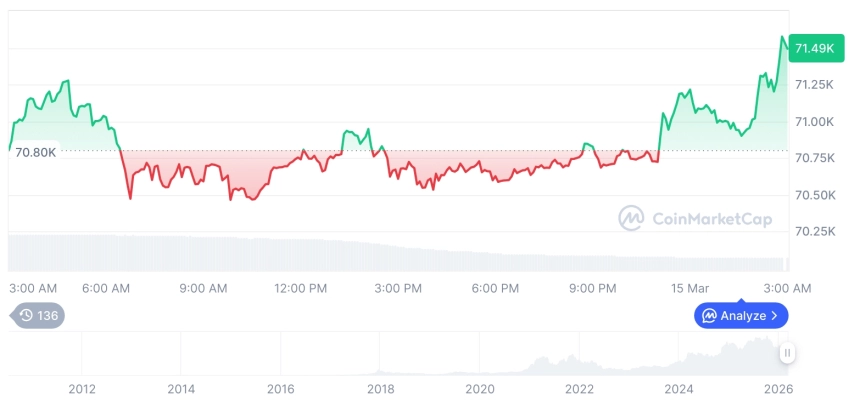
Task: Select the 2012 mark on the year timeline
Action: click(82, 388)
